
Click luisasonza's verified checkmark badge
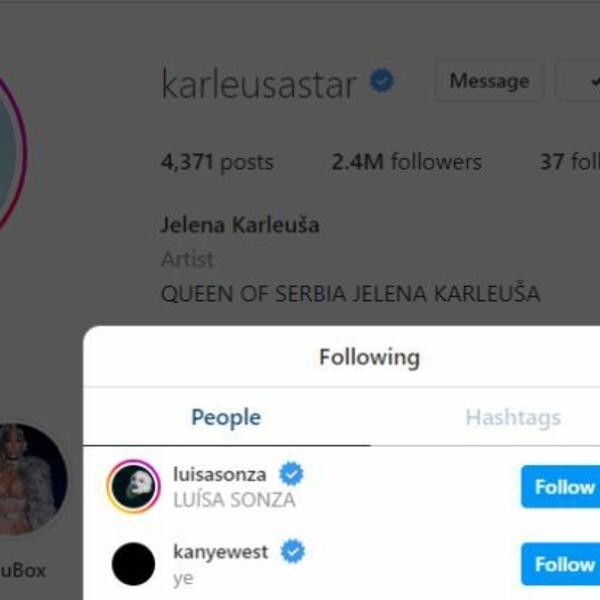pos(291,474)
